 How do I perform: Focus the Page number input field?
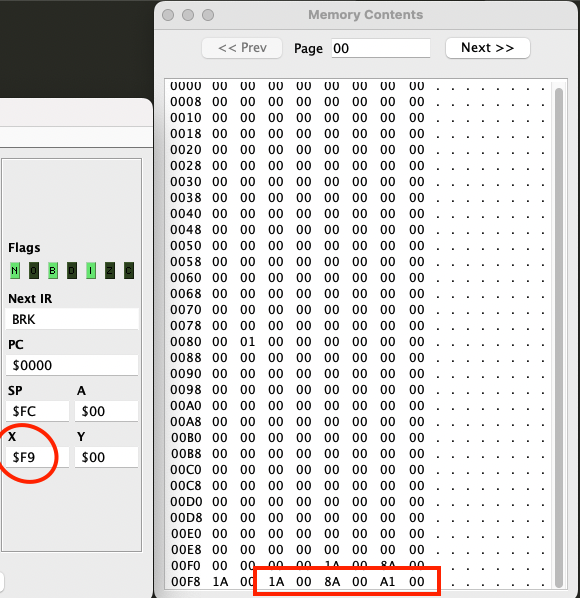click(x=381, y=48)
